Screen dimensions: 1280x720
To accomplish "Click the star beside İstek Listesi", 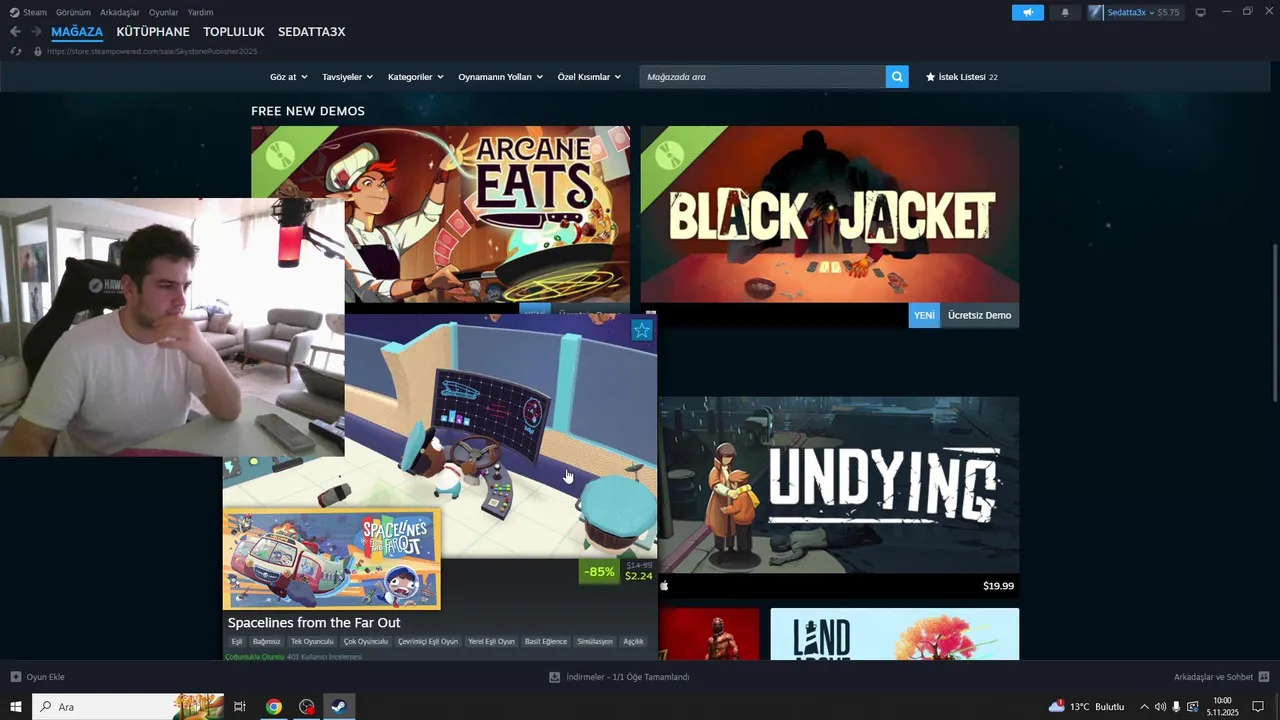I will tap(930, 77).
